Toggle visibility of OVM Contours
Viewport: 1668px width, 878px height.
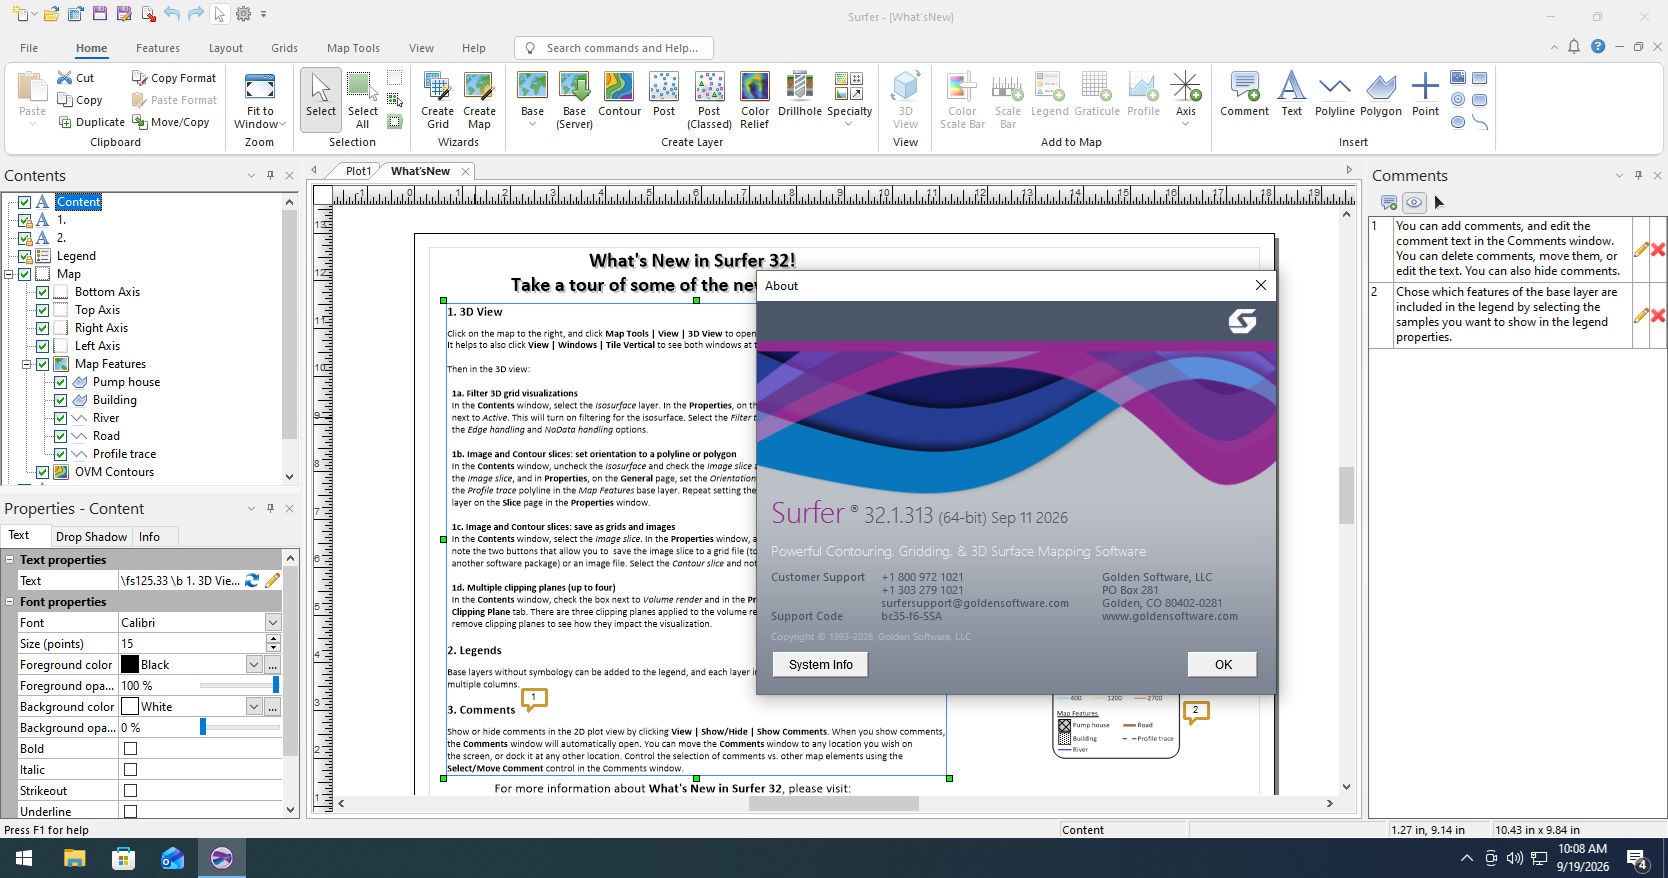click(x=43, y=472)
